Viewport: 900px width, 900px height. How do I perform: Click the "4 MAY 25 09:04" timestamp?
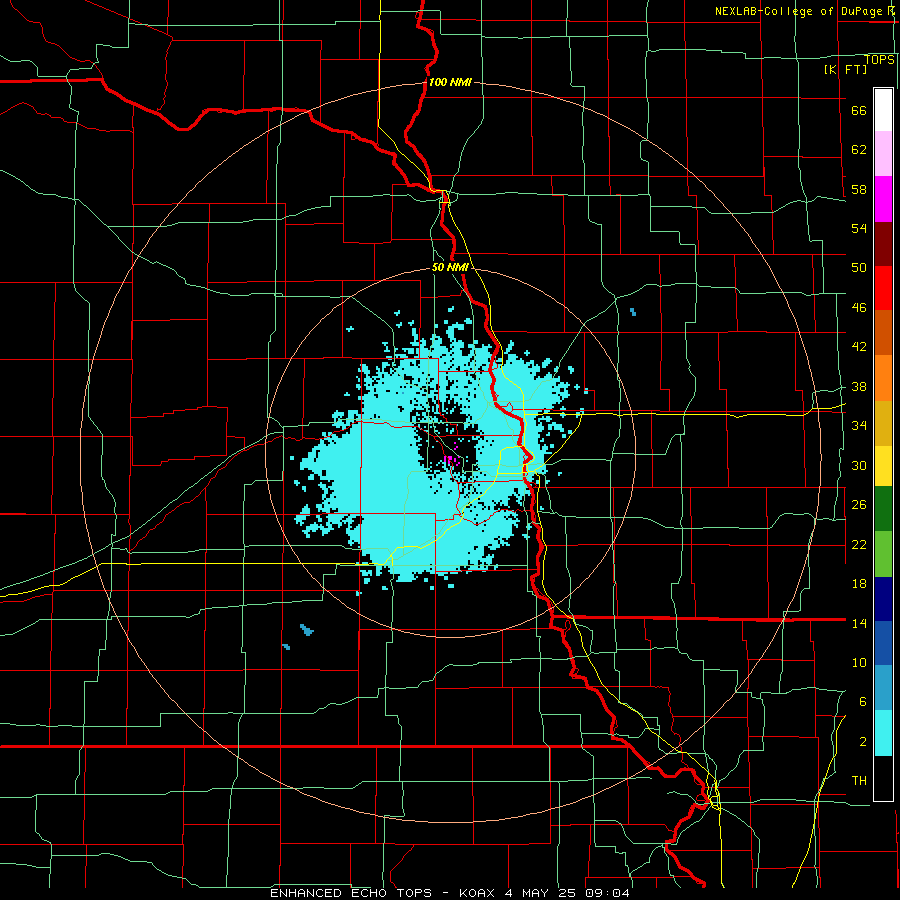pos(568,893)
